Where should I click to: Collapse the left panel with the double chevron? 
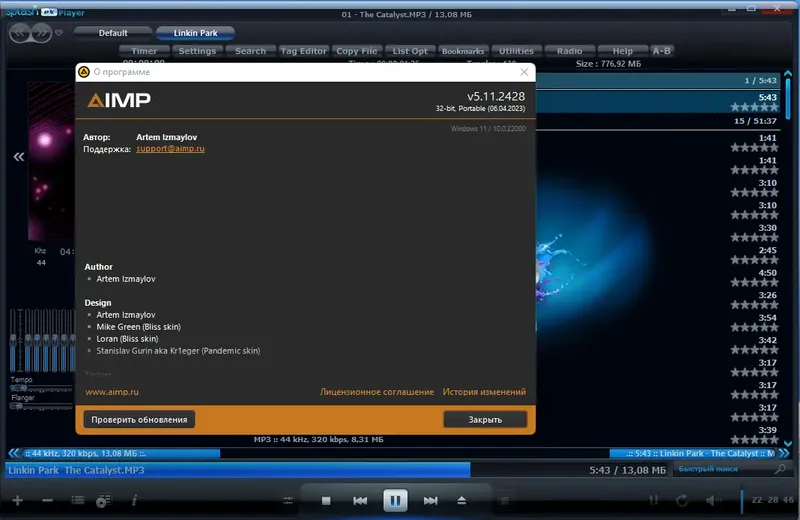(19, 157)
